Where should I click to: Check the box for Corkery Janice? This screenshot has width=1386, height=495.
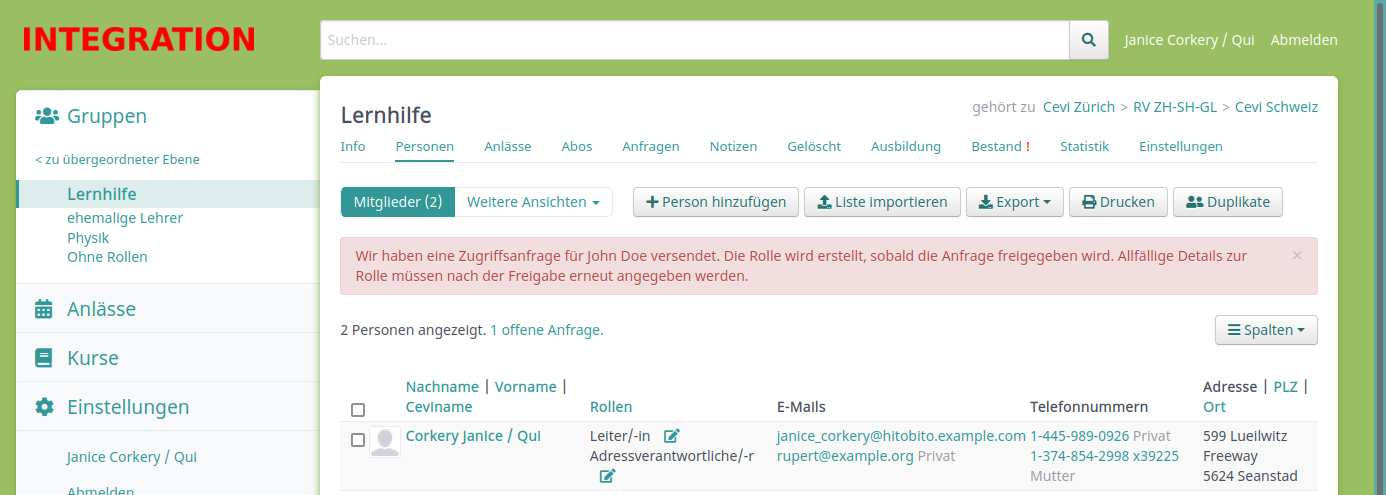point(358,440)
